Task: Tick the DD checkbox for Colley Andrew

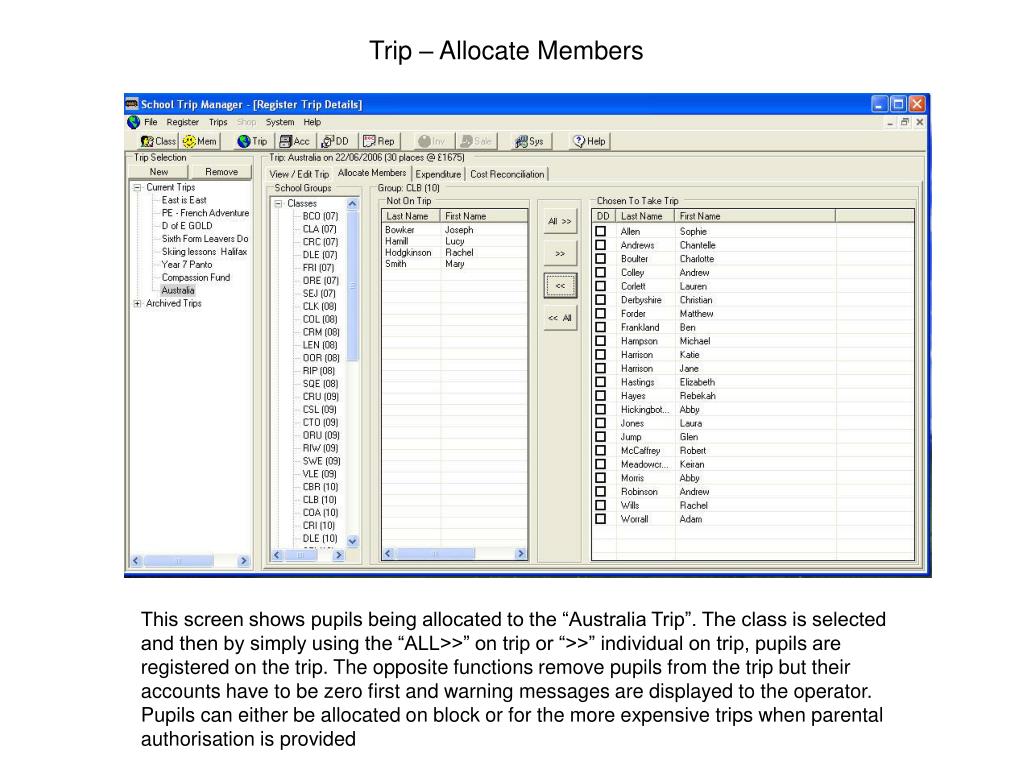Action: [x=601, y=272]
